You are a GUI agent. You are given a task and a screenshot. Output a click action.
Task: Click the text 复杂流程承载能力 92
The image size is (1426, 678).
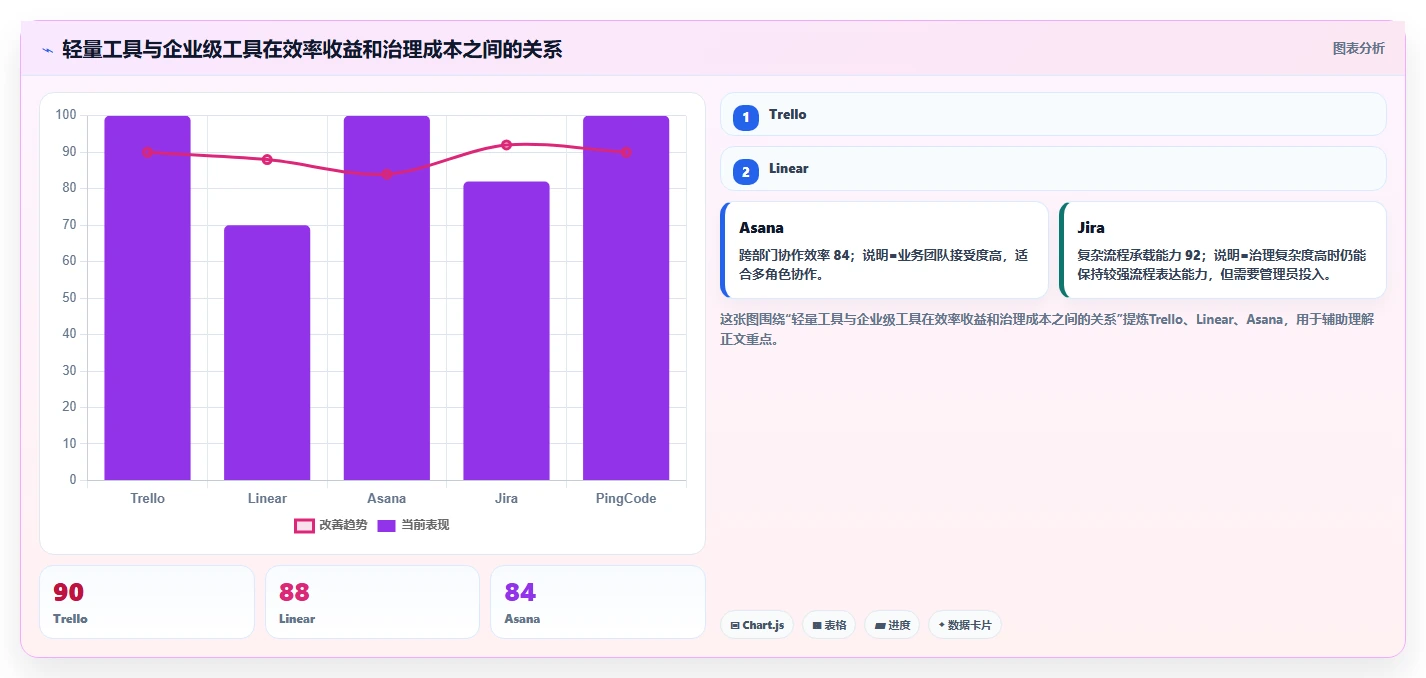(x=1139, y=255)
